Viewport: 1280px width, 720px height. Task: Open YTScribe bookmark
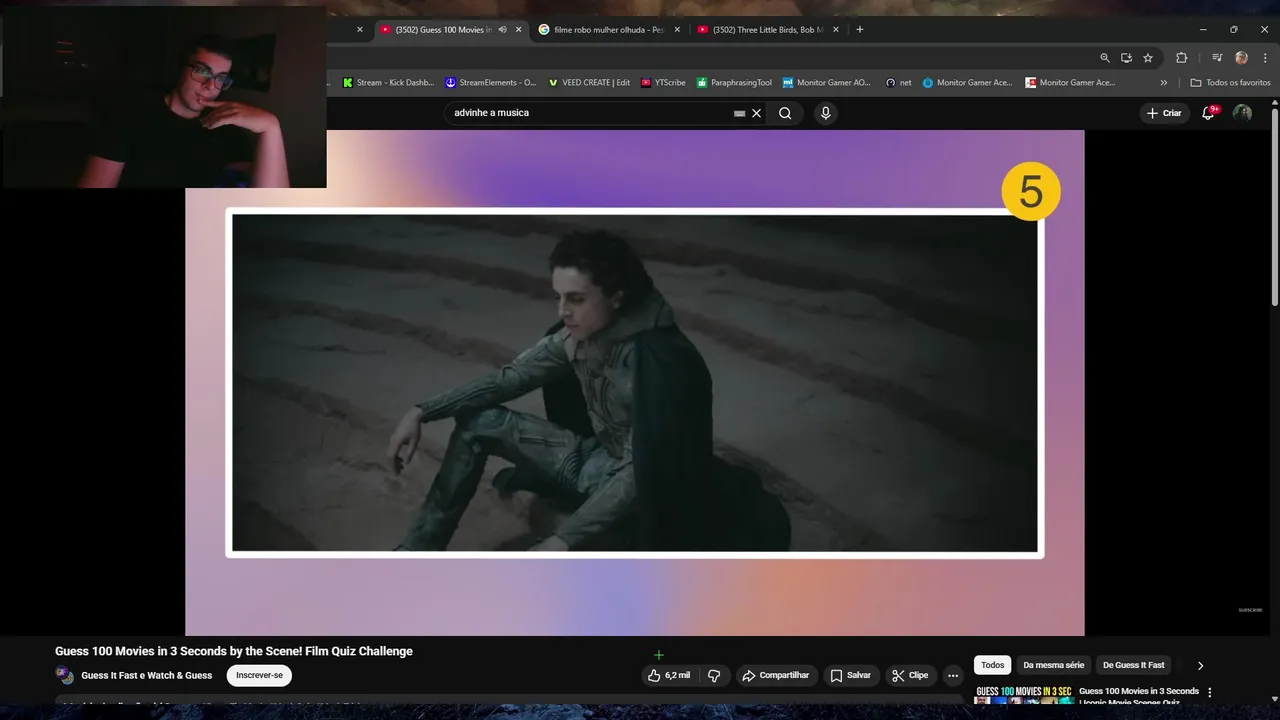pos(663,83)
